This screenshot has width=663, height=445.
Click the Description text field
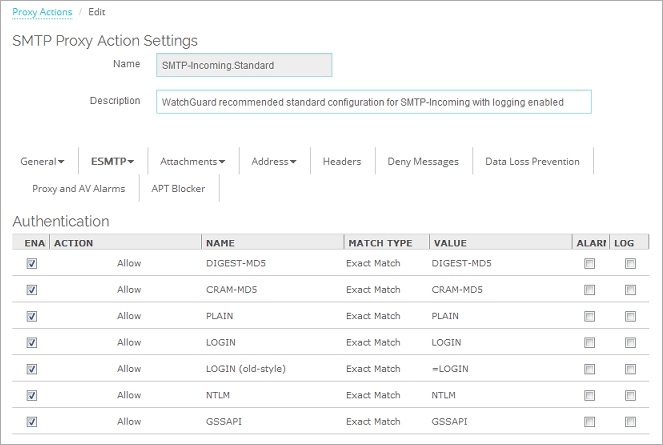coord(374,102)
